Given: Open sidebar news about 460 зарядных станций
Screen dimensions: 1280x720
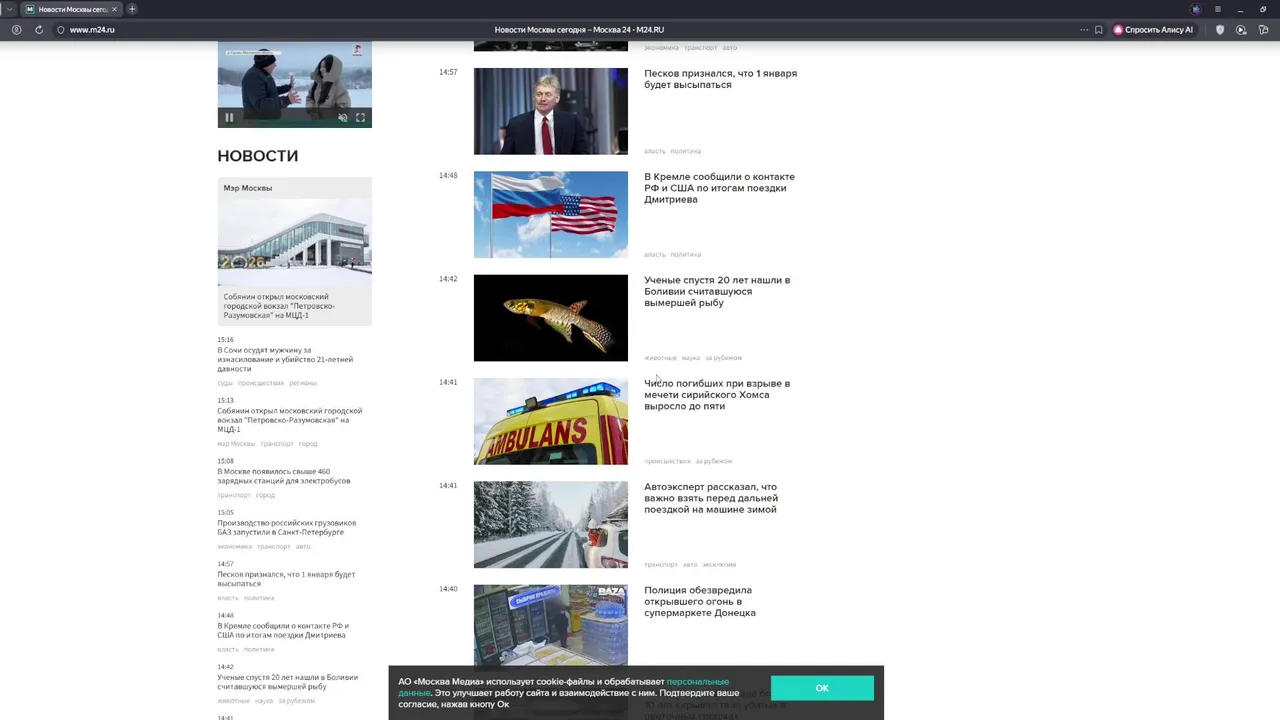Looking at the screenshot, I should 284,476.
